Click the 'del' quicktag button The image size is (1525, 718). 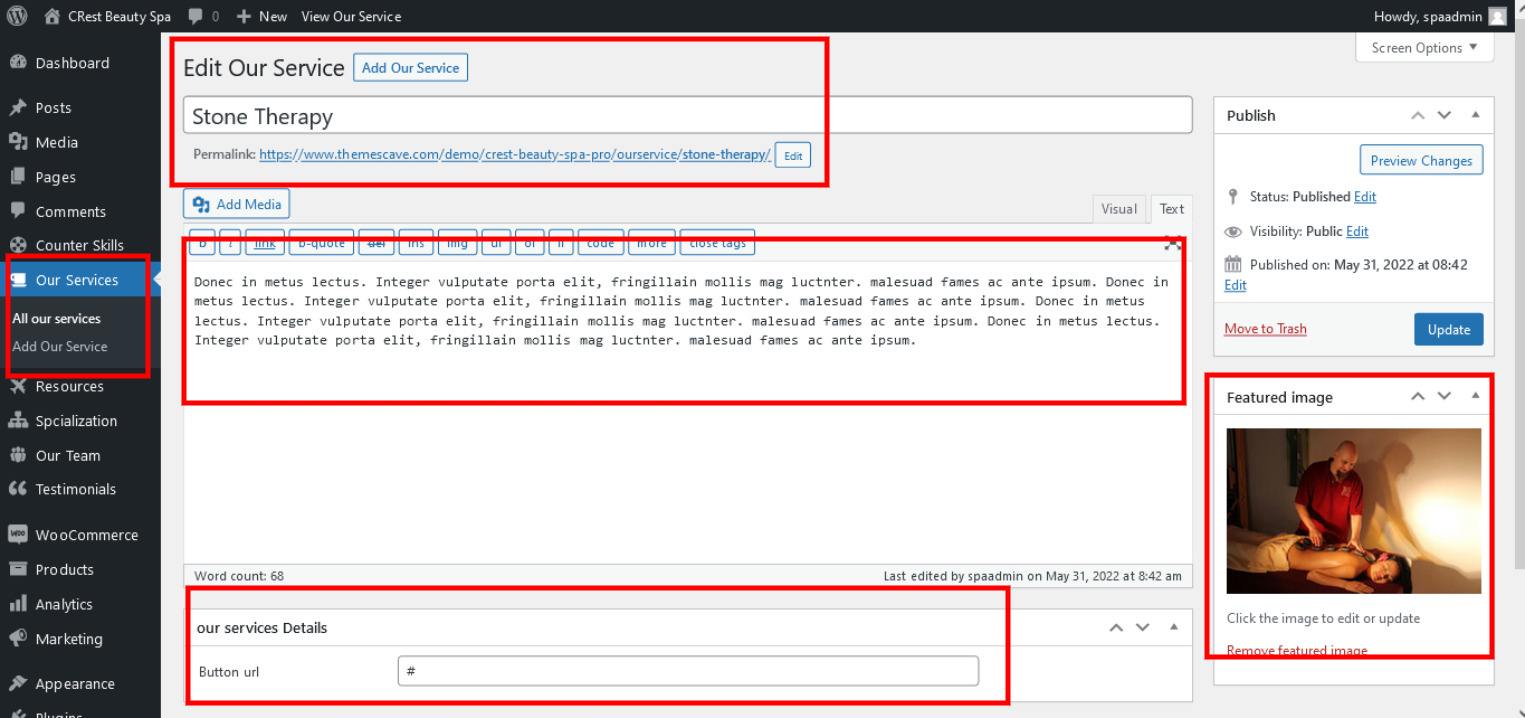pos(376,243)
